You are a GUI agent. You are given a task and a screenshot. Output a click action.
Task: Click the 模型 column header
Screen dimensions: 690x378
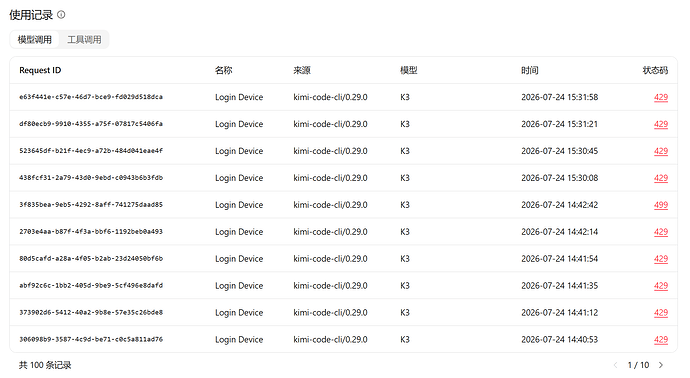click(x=408, y=70)
